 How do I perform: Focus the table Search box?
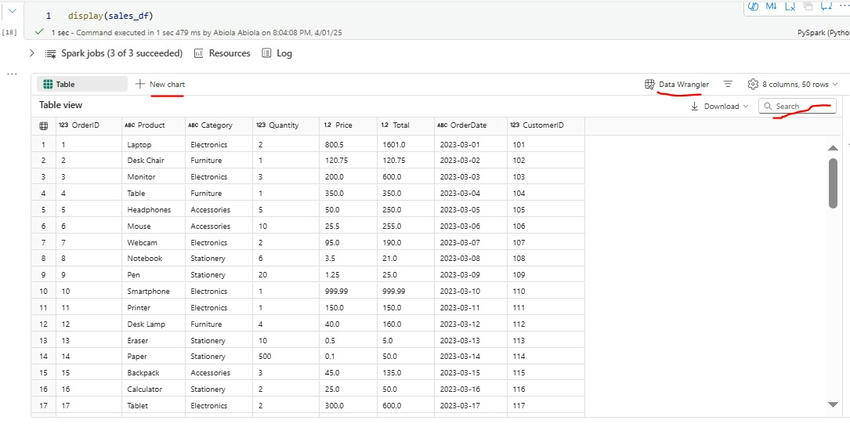point(797,106)
